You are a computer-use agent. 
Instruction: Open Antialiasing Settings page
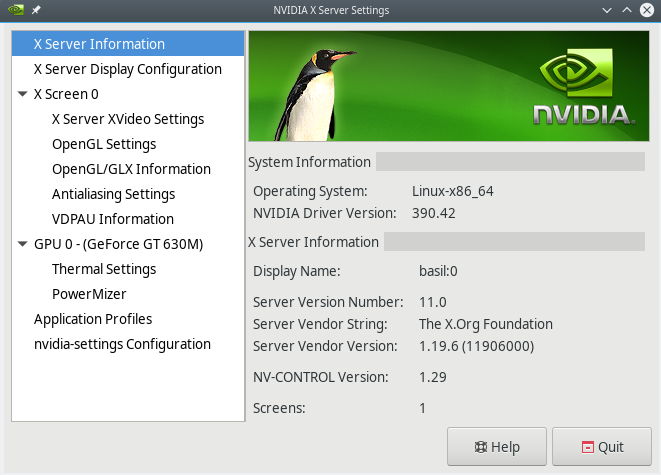(113, 194)
